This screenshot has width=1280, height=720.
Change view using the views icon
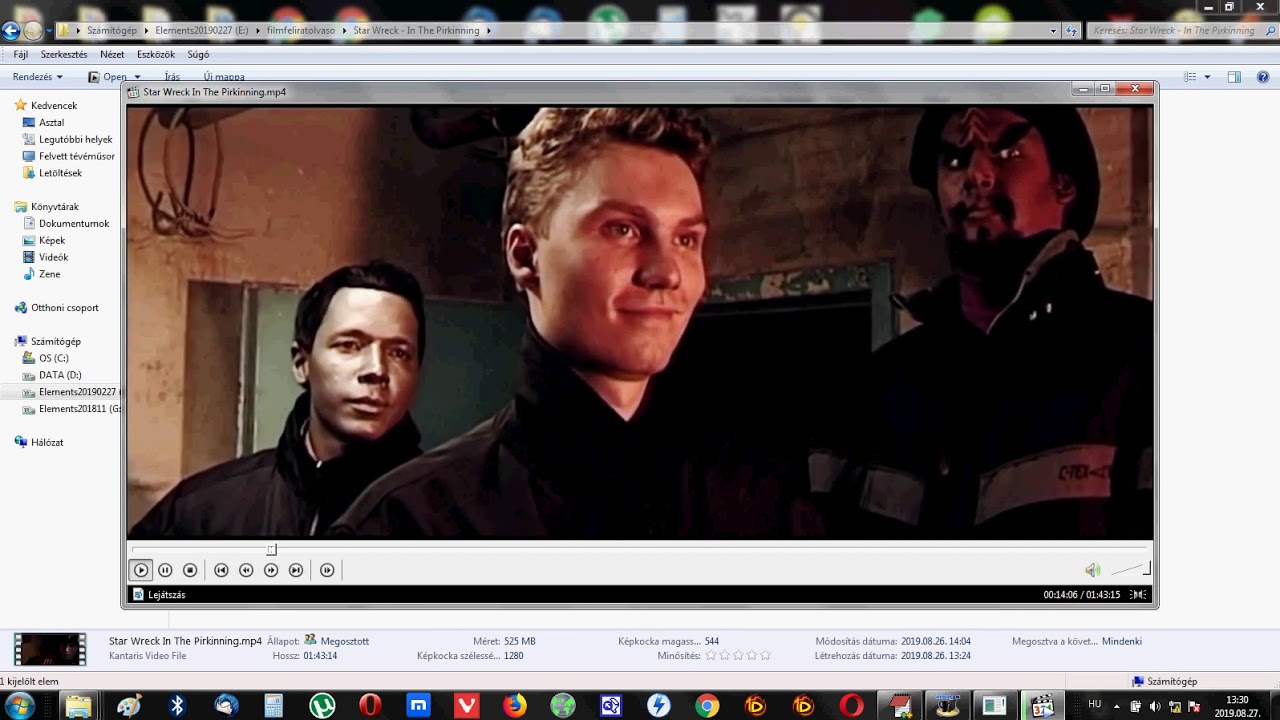tap(1190, 77)
